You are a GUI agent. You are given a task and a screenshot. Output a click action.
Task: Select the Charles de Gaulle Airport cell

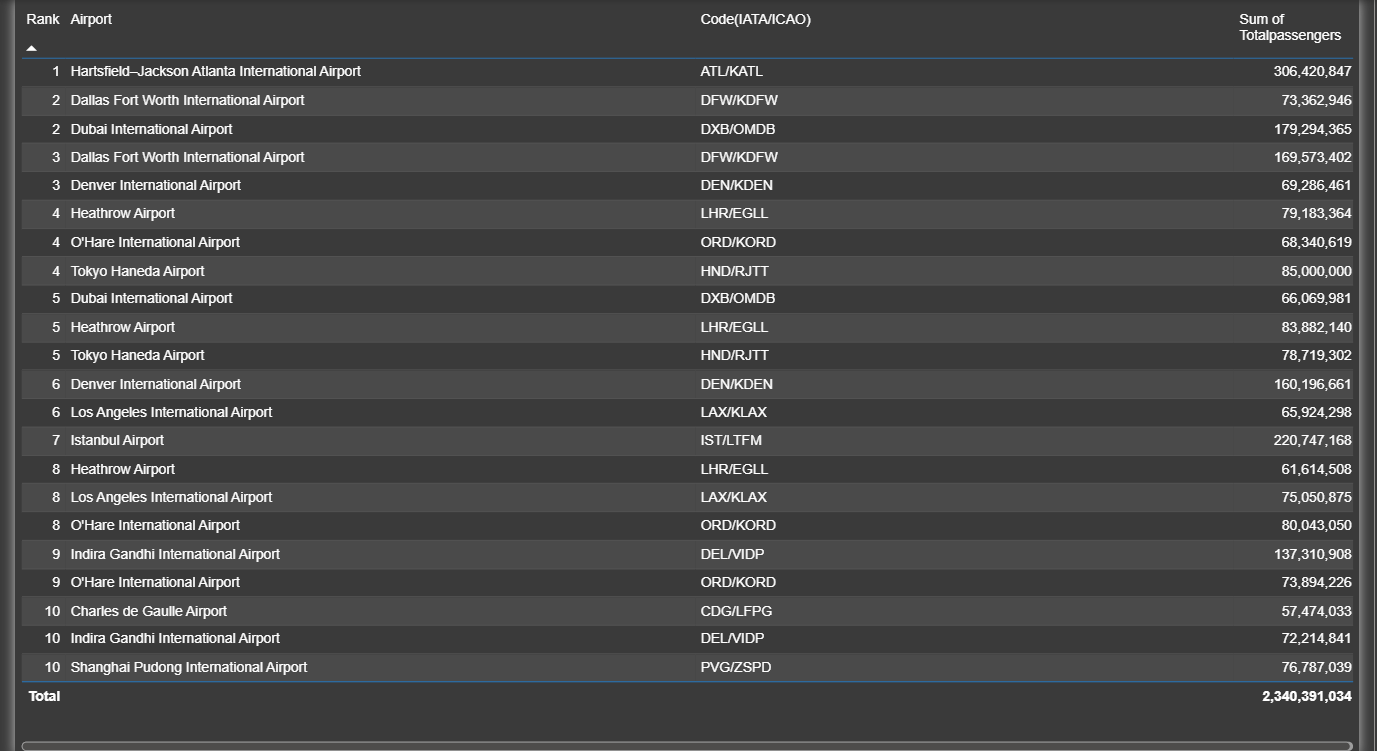tap(148, 611)
